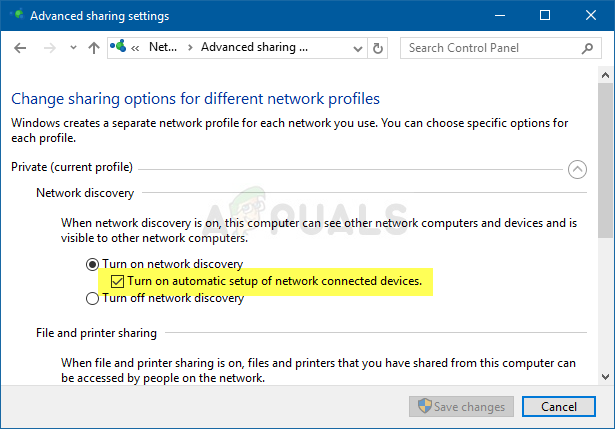Viewport: 615px width, 429px height.
Task: Click the network icon in address bar
Action: (x=121, y=47)
